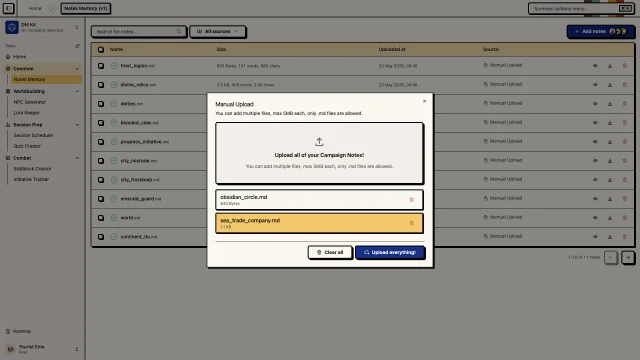
Task: Open Statblock Creator tool
Action: pos(32,169)
